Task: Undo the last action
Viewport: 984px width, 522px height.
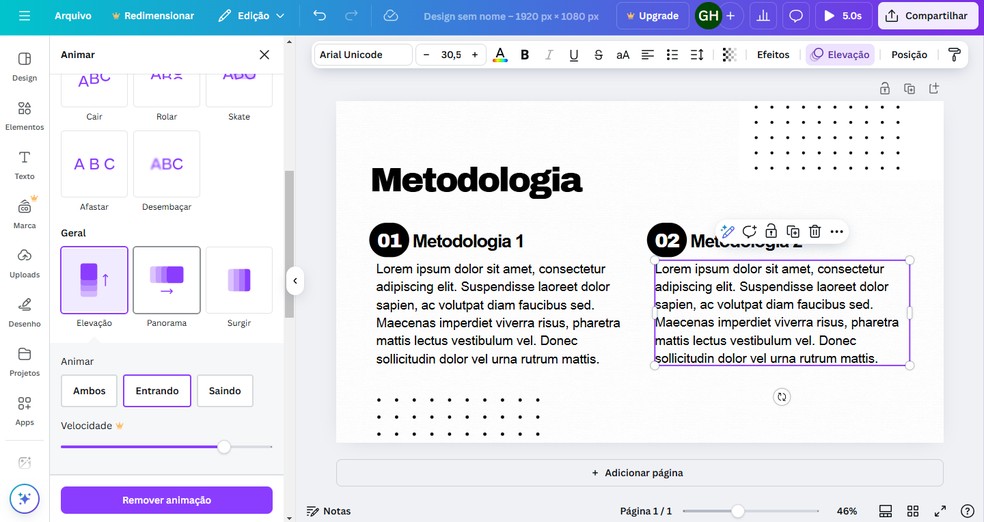Action: [x=319, y=16]
